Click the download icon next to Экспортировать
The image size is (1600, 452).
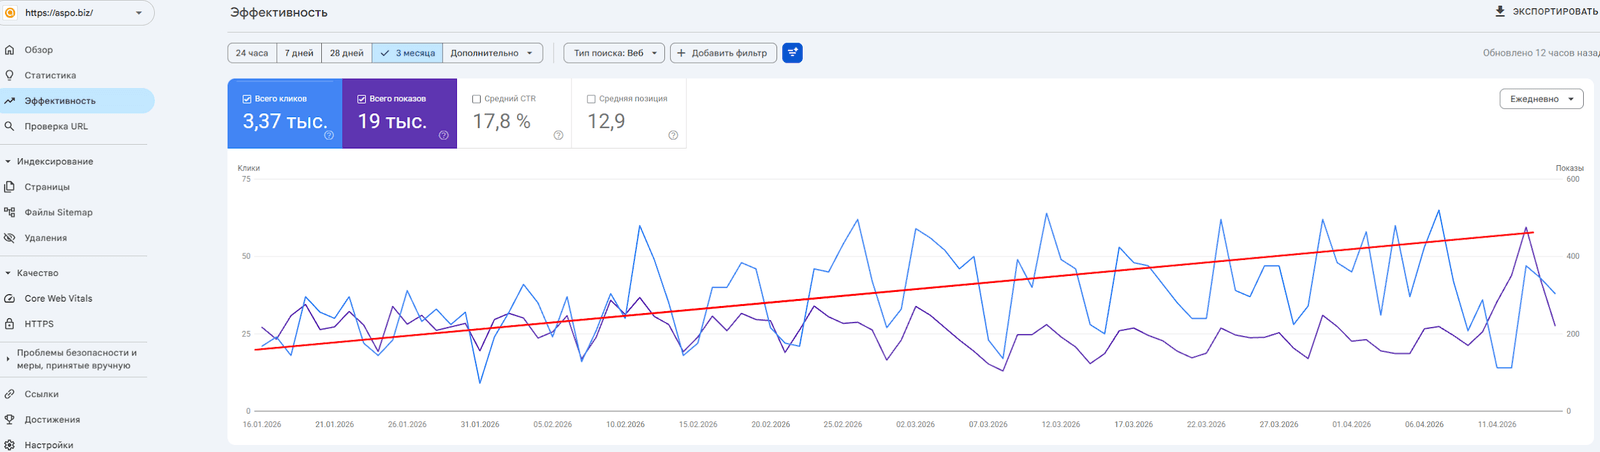1500,11
